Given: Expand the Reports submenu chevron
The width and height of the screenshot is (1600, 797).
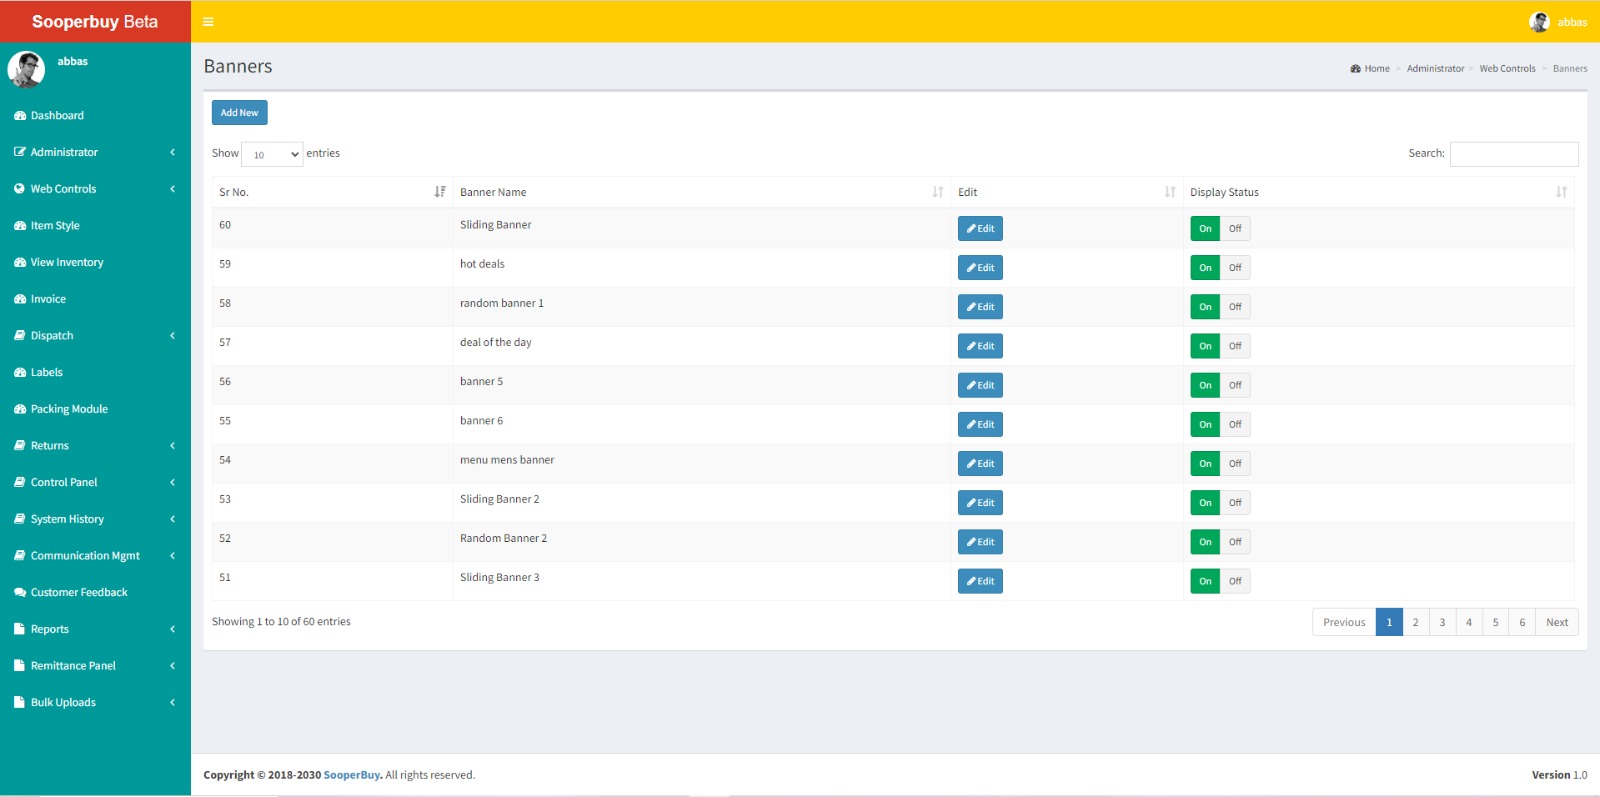Looking at the screenshot, I should tap(172, 629).
